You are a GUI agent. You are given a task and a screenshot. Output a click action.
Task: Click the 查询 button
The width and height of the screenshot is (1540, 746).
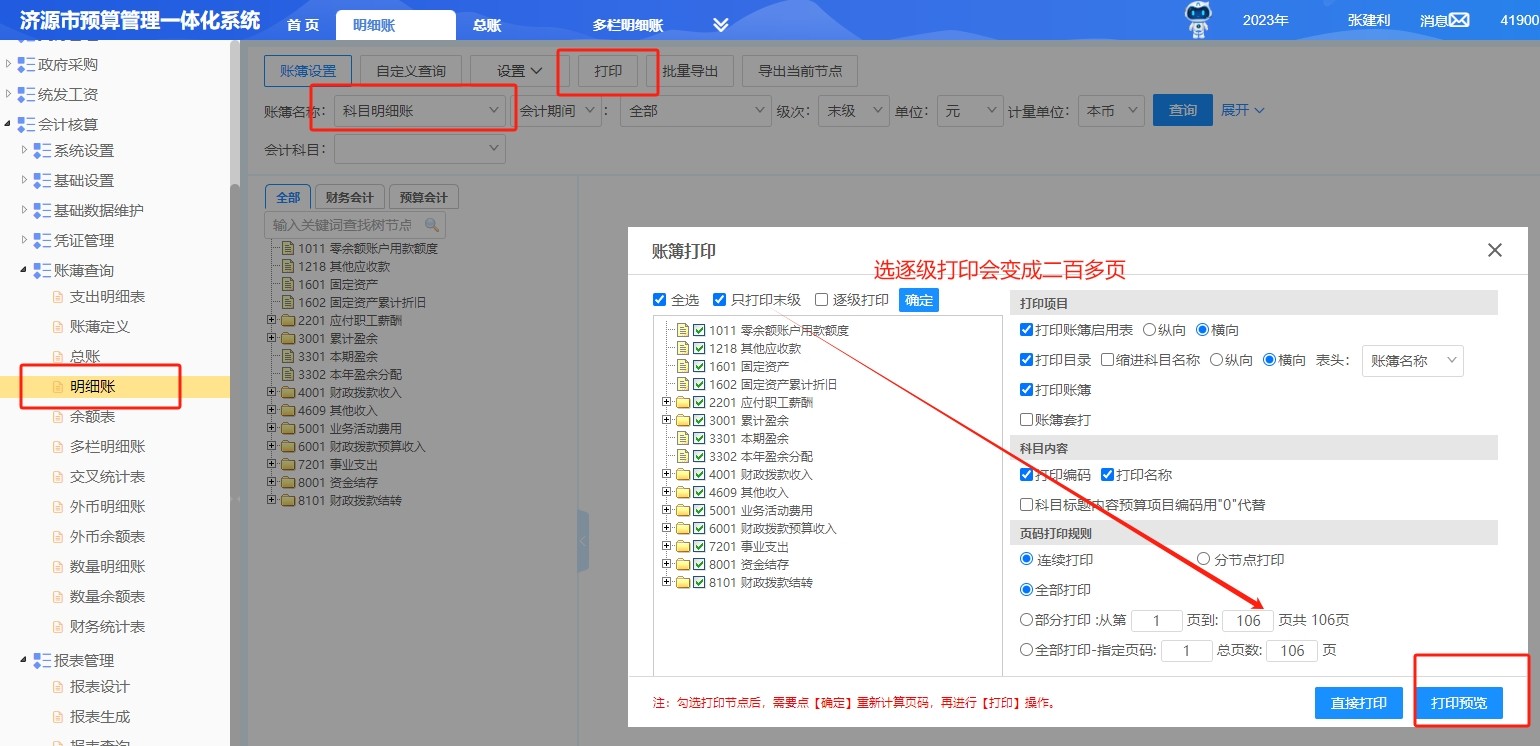tap(1183, 110)
